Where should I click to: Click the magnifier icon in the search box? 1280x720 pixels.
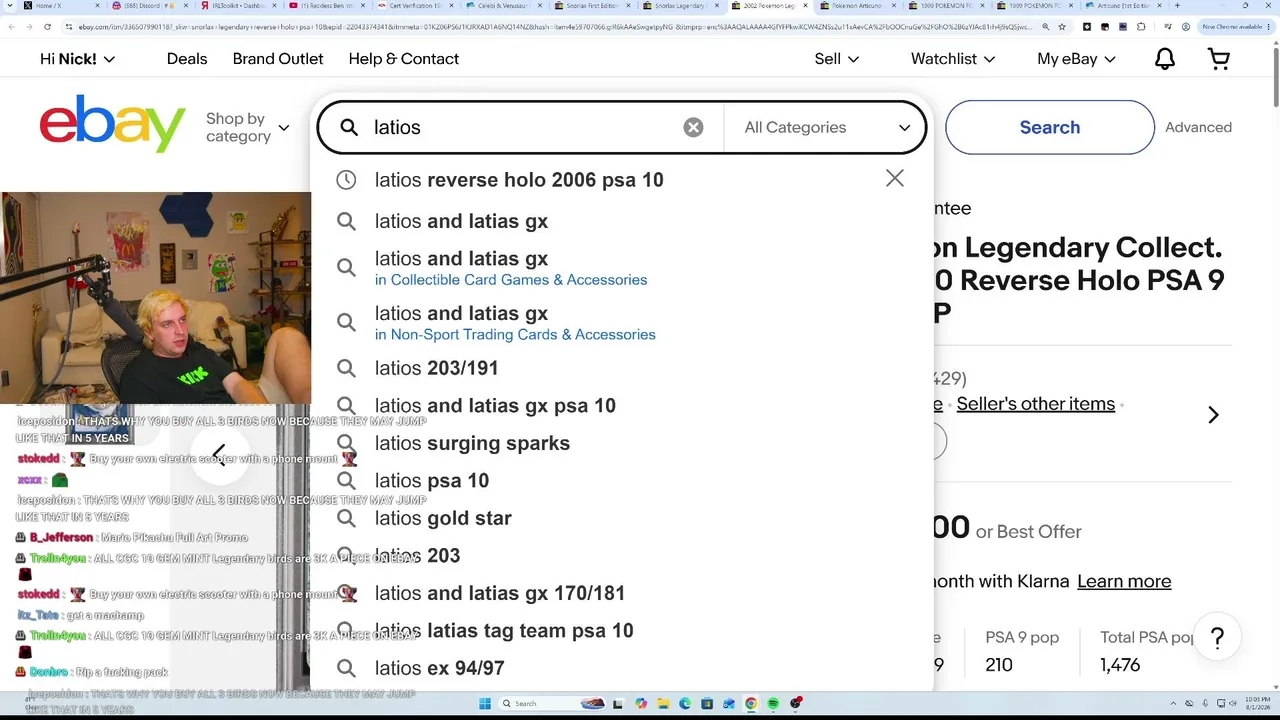pyautogui.click(x=349, y=127)
